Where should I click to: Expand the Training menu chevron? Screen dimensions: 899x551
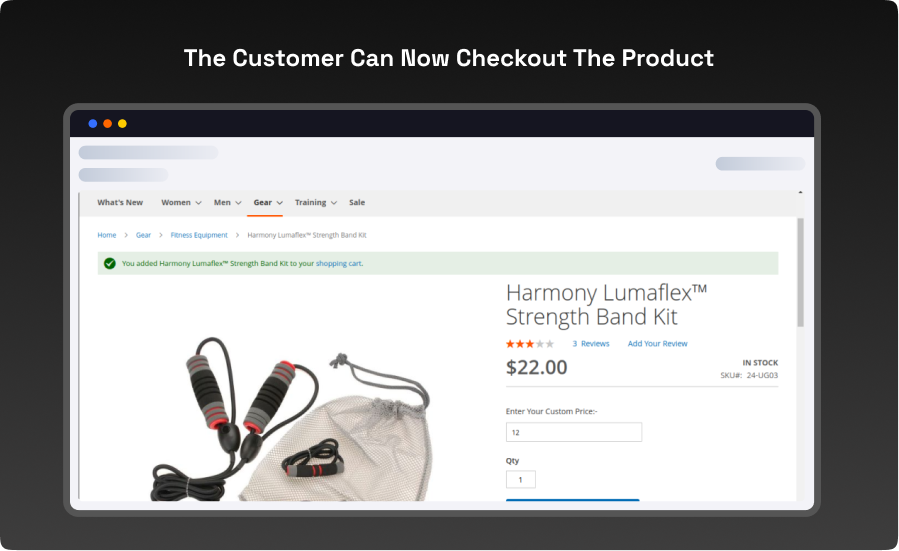(334, 203)
